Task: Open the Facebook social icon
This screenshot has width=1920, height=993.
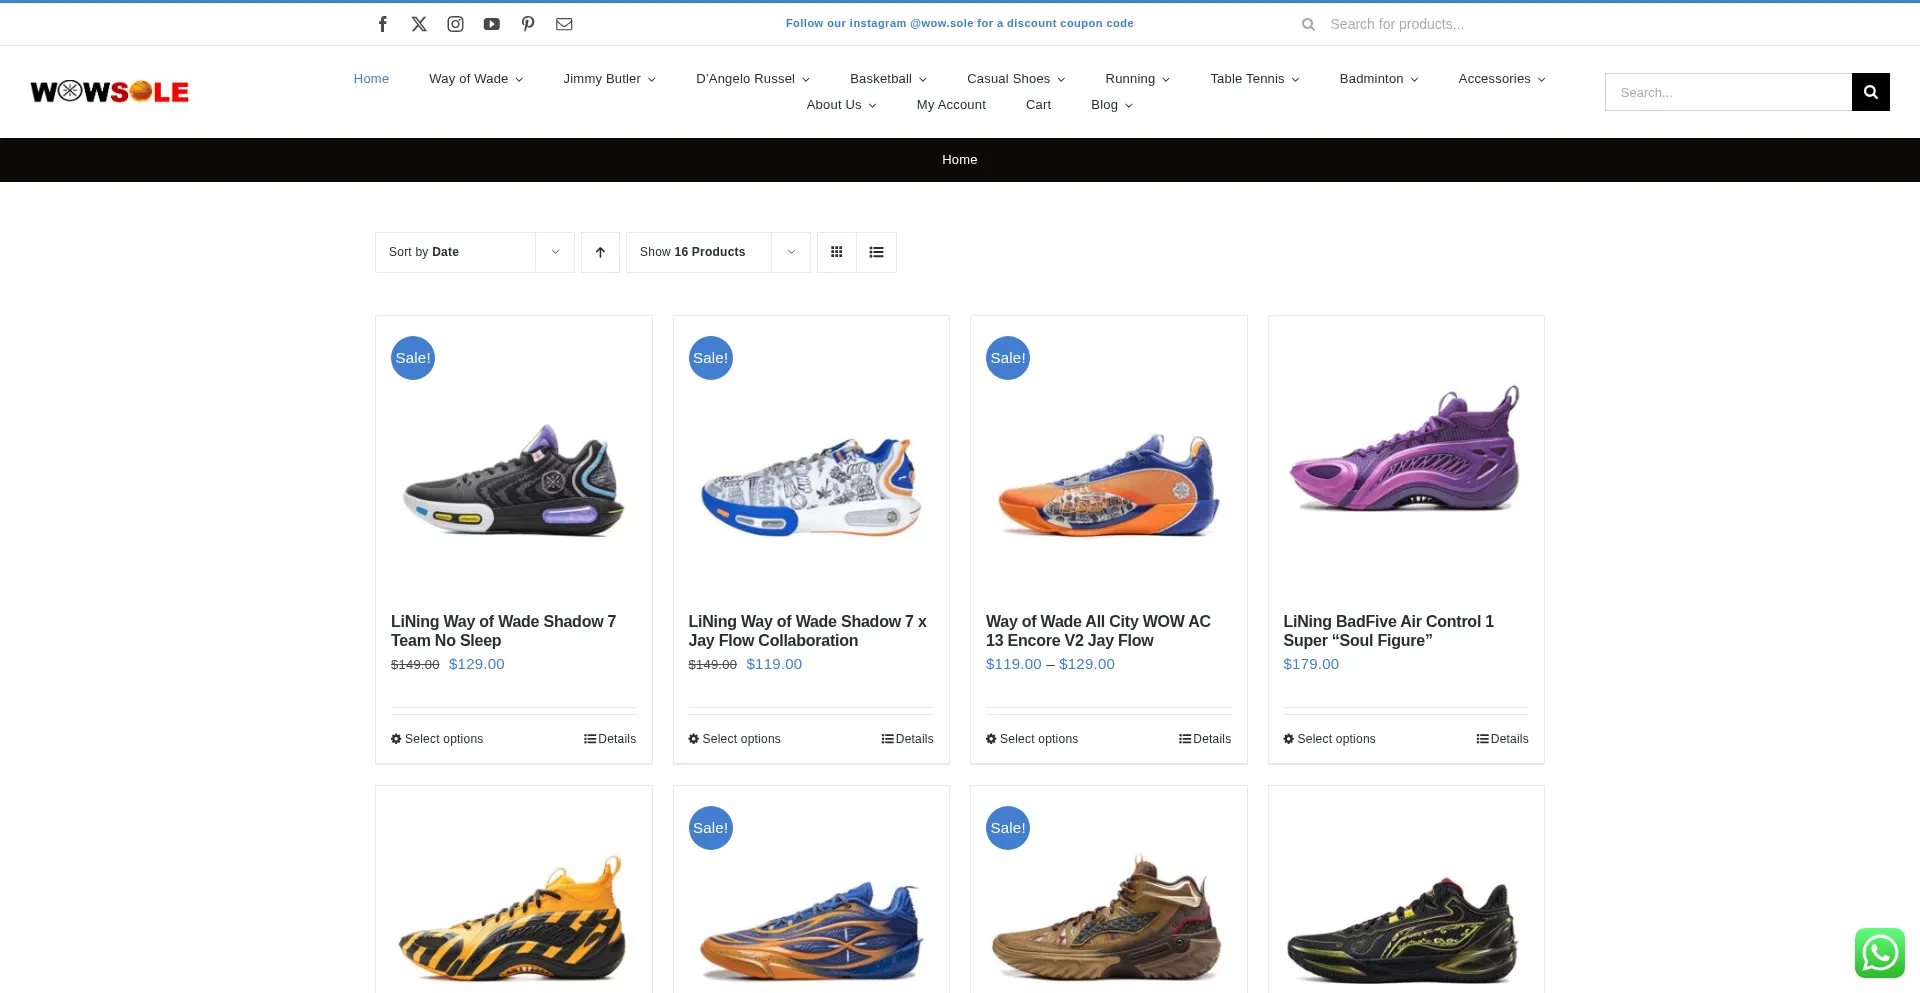Action: 383,24
